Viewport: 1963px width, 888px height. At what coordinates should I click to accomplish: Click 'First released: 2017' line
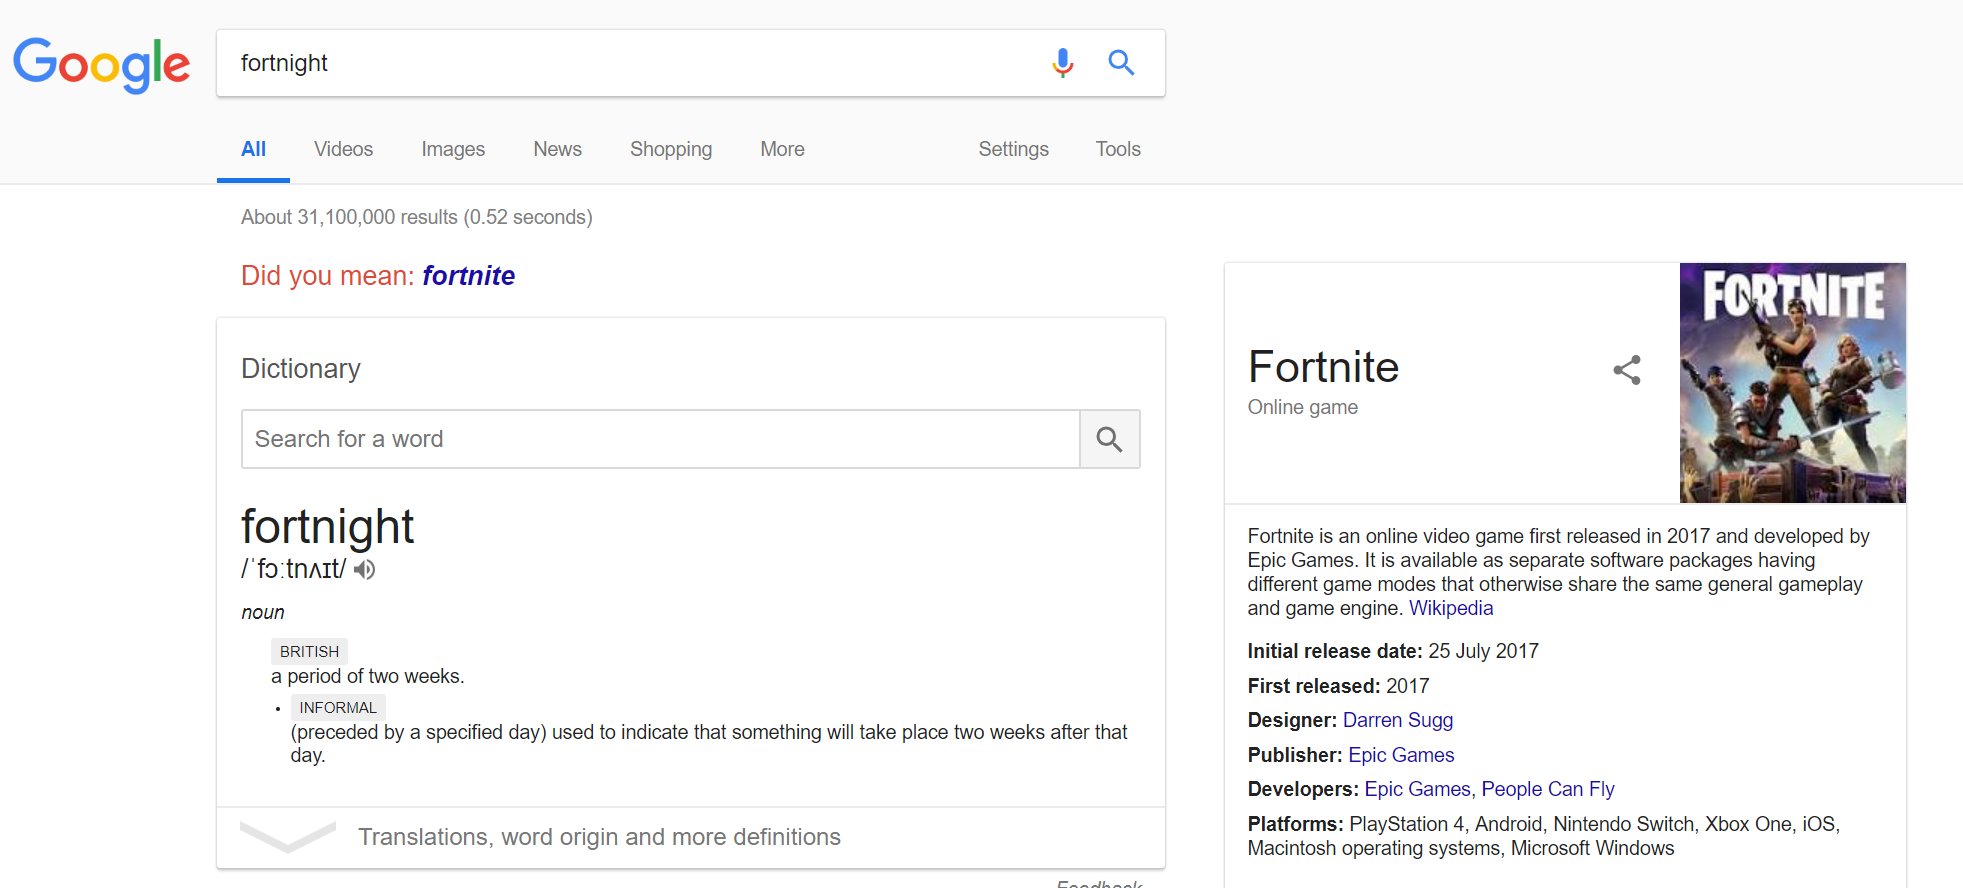1338,686
